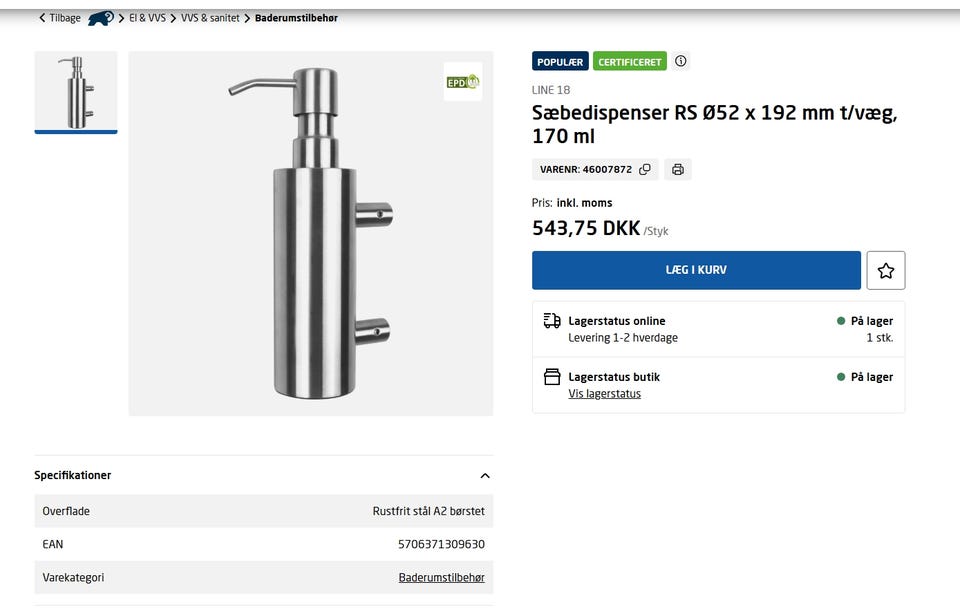The image size is (960, 616).
Task: Collapse the Specifikationer section
Action: click(485, 476)
